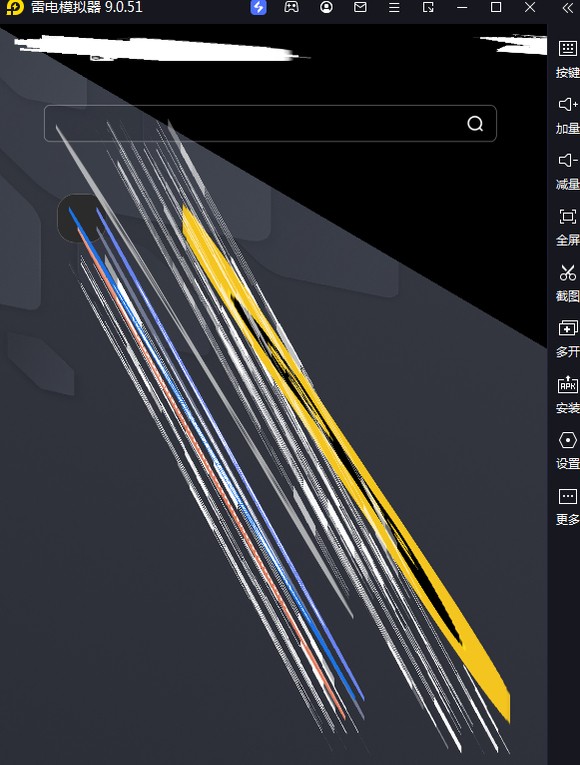The image size is (580, 765).
Task: Open the hamburger menu in title bar
Action: [x=394, y=7]
